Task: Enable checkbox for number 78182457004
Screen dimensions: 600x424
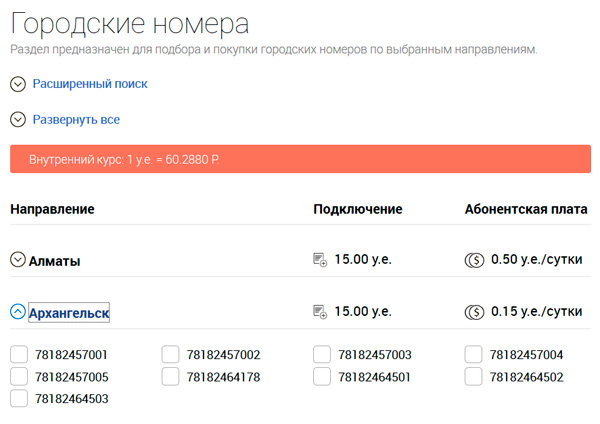Action: click(474, 354)
